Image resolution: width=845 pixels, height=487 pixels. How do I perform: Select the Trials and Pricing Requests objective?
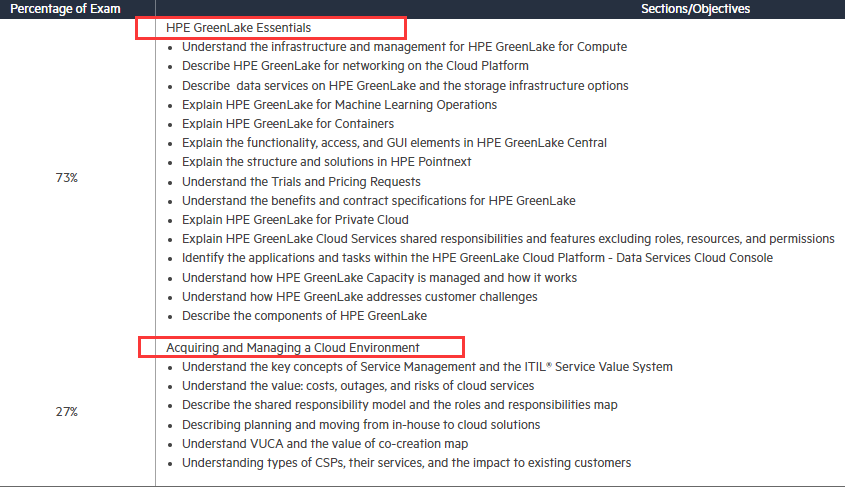tap(301, 182)
